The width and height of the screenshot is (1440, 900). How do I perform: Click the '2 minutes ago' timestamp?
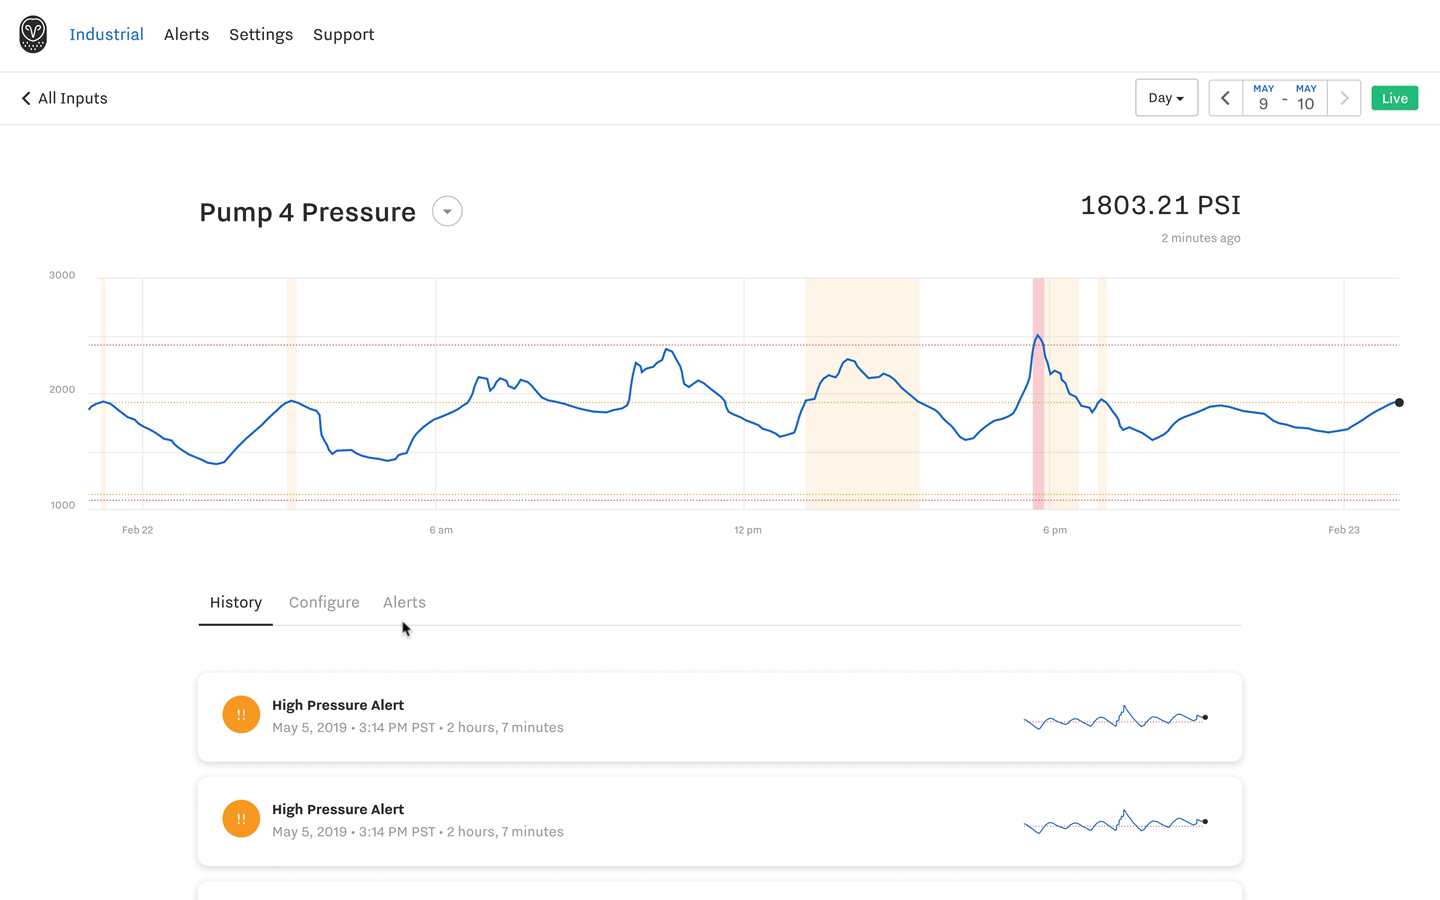coord(1200,238)
